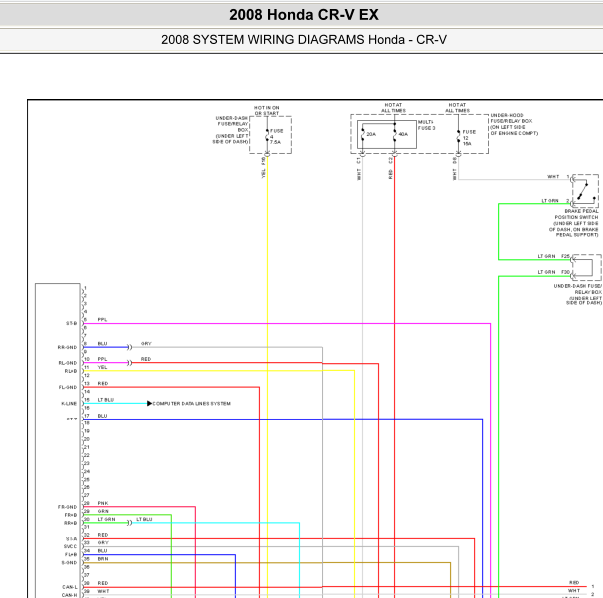Click the "BLU" wire color at pin 8
603x598 pixels.
tap(102, 343)
